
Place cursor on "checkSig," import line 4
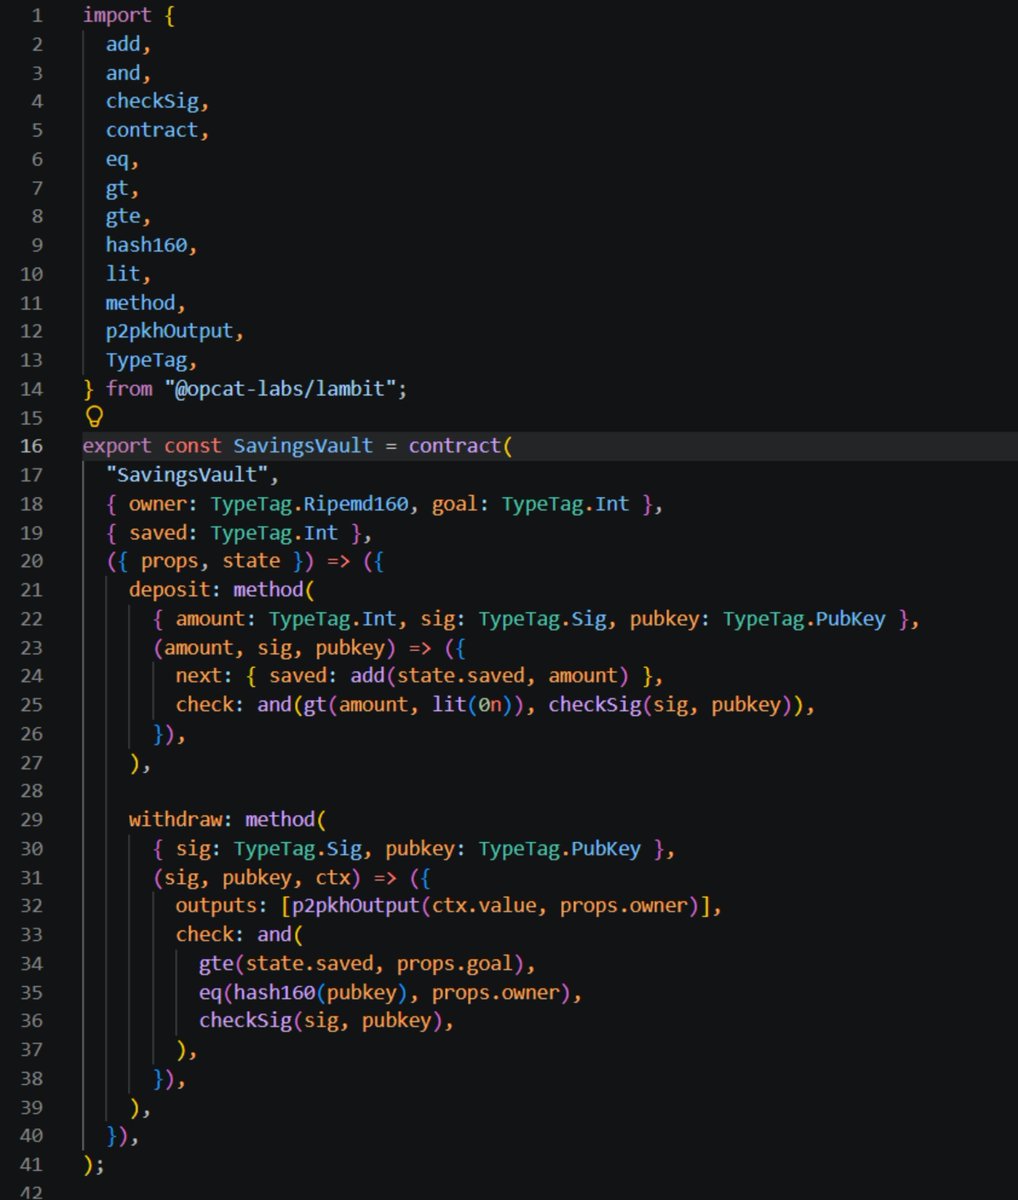[x=158, y=101]
